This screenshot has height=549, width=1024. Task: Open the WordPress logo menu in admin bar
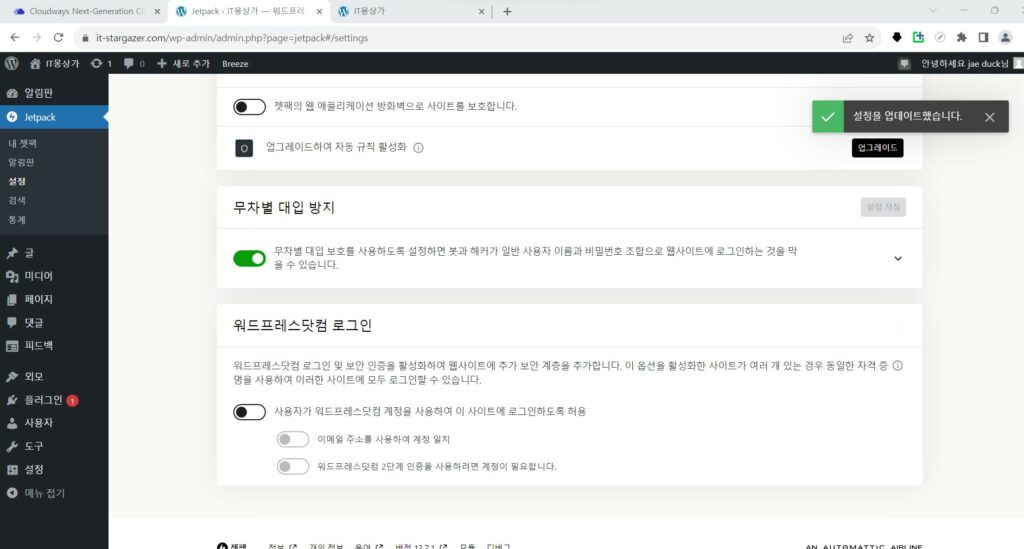tap(12, 63)
